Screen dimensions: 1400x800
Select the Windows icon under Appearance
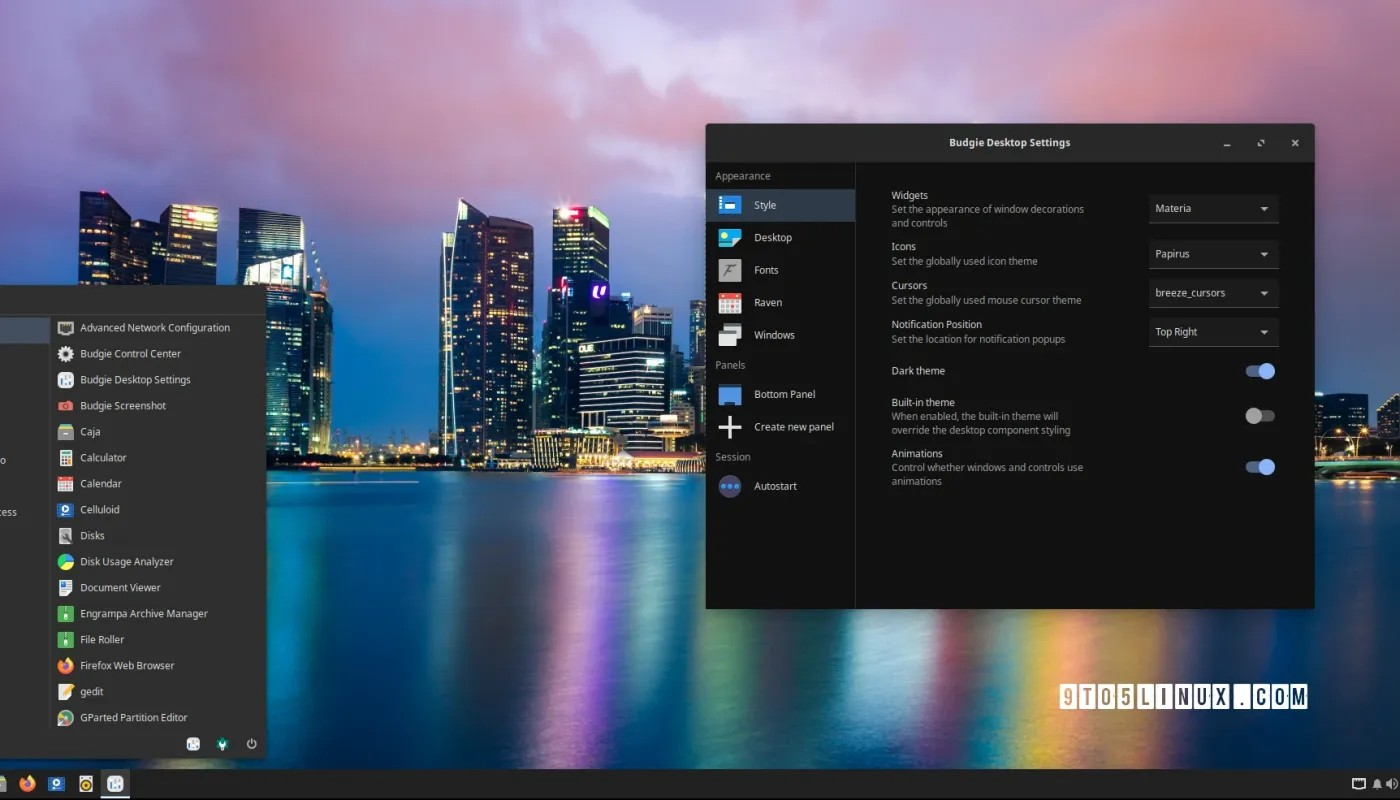(728, 334)
